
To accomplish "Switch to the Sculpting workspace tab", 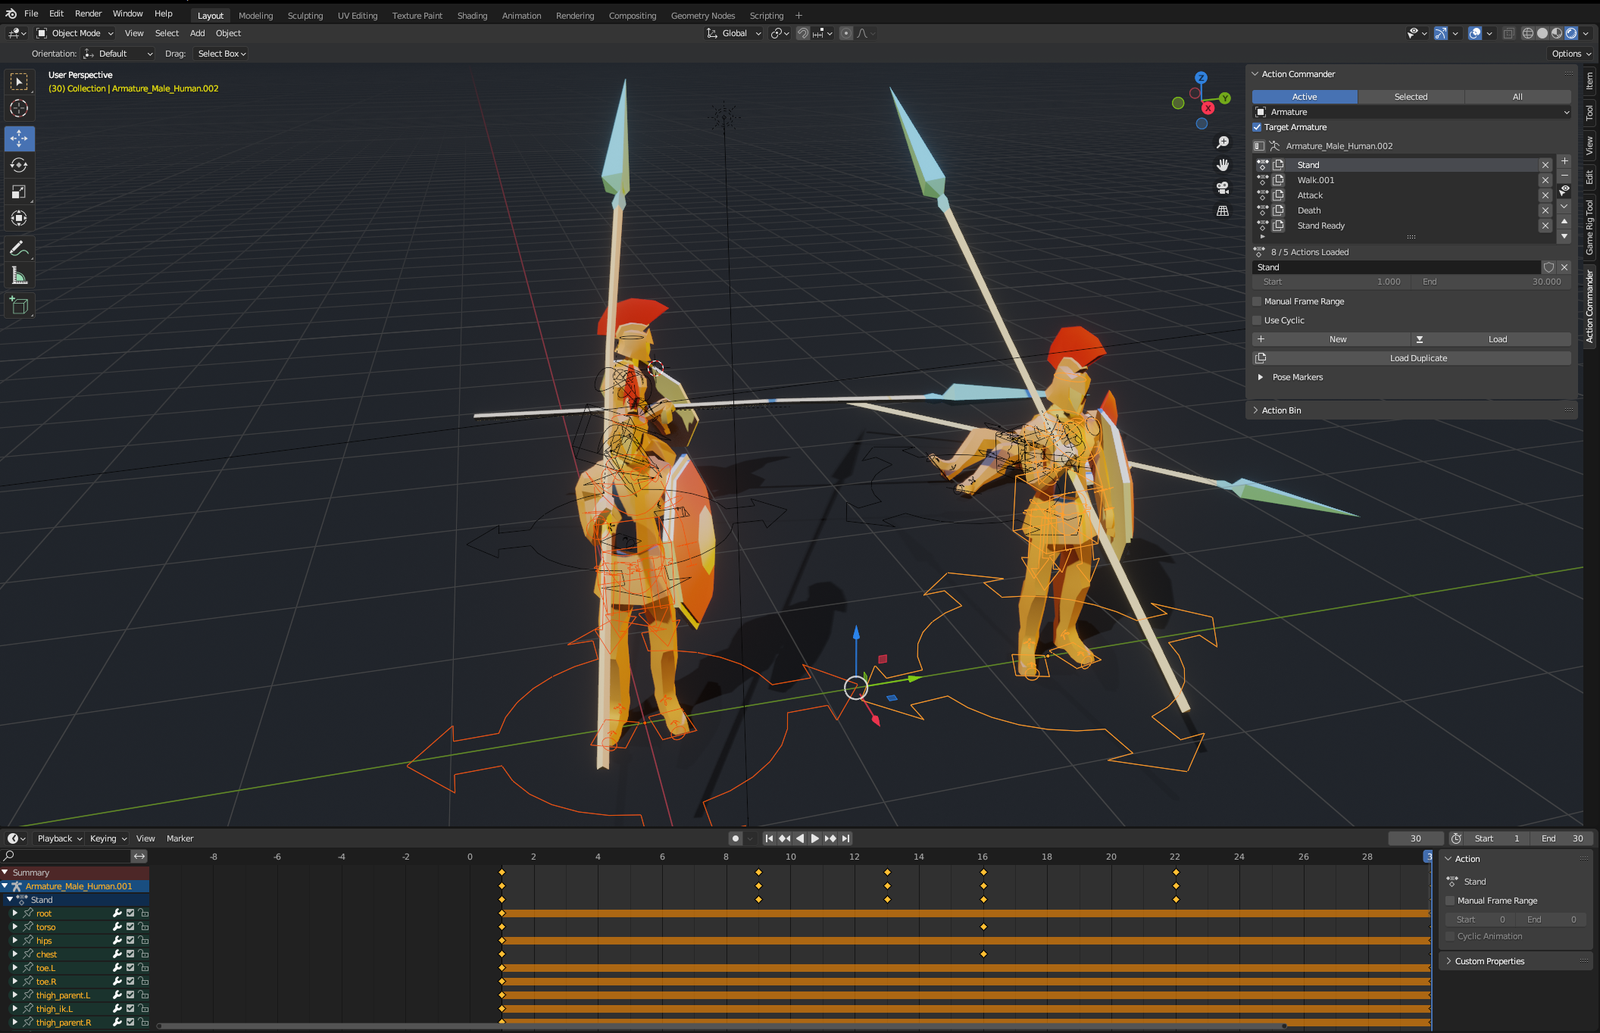I will coord(305,16).
